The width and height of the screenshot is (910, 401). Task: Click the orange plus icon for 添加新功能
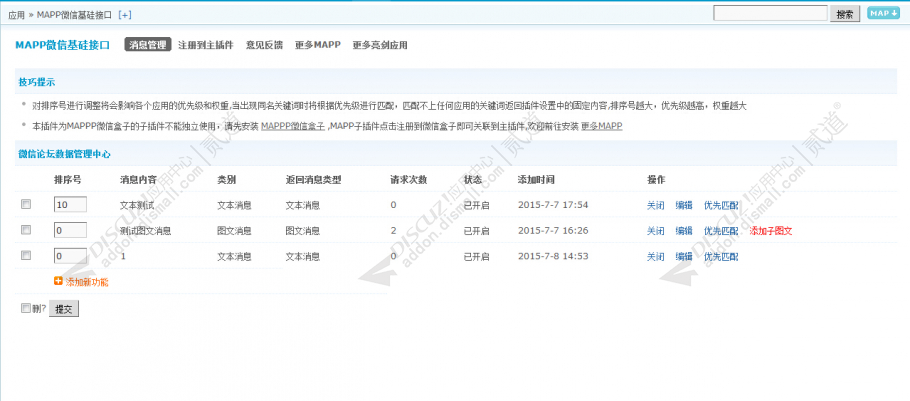click(58, 281)
